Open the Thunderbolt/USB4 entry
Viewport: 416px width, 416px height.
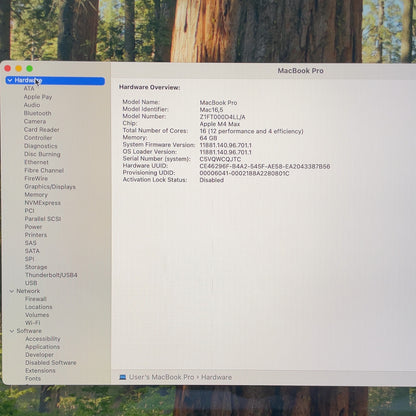coord(51,275)
